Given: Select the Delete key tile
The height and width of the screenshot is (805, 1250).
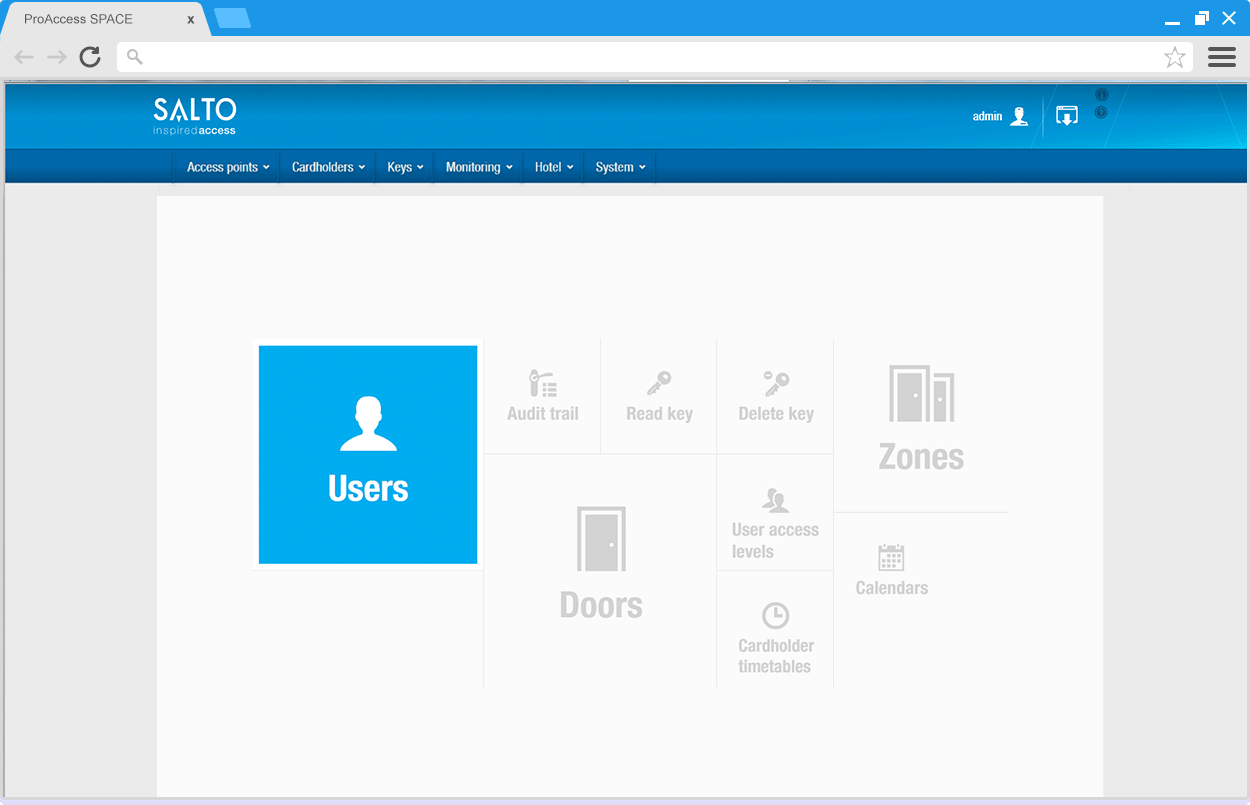Looking at the screenshot, I should pyautogui.click(x=775, y=397).
